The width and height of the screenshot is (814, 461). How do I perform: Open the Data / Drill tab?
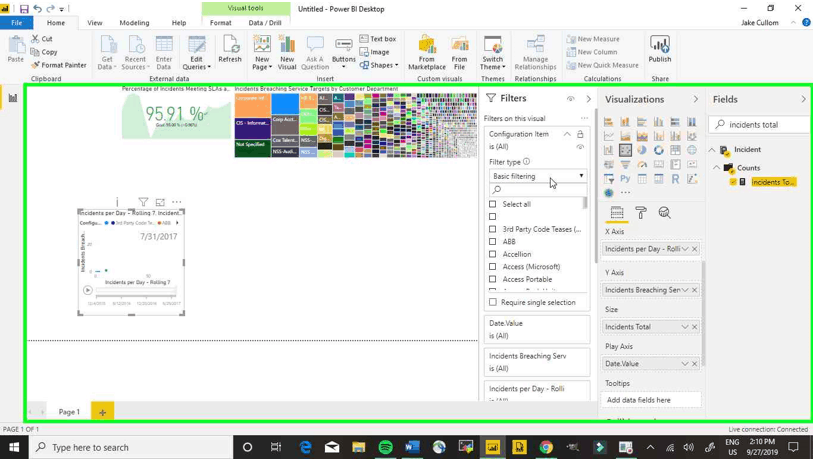pyautogui.click(x=265, y=23)
